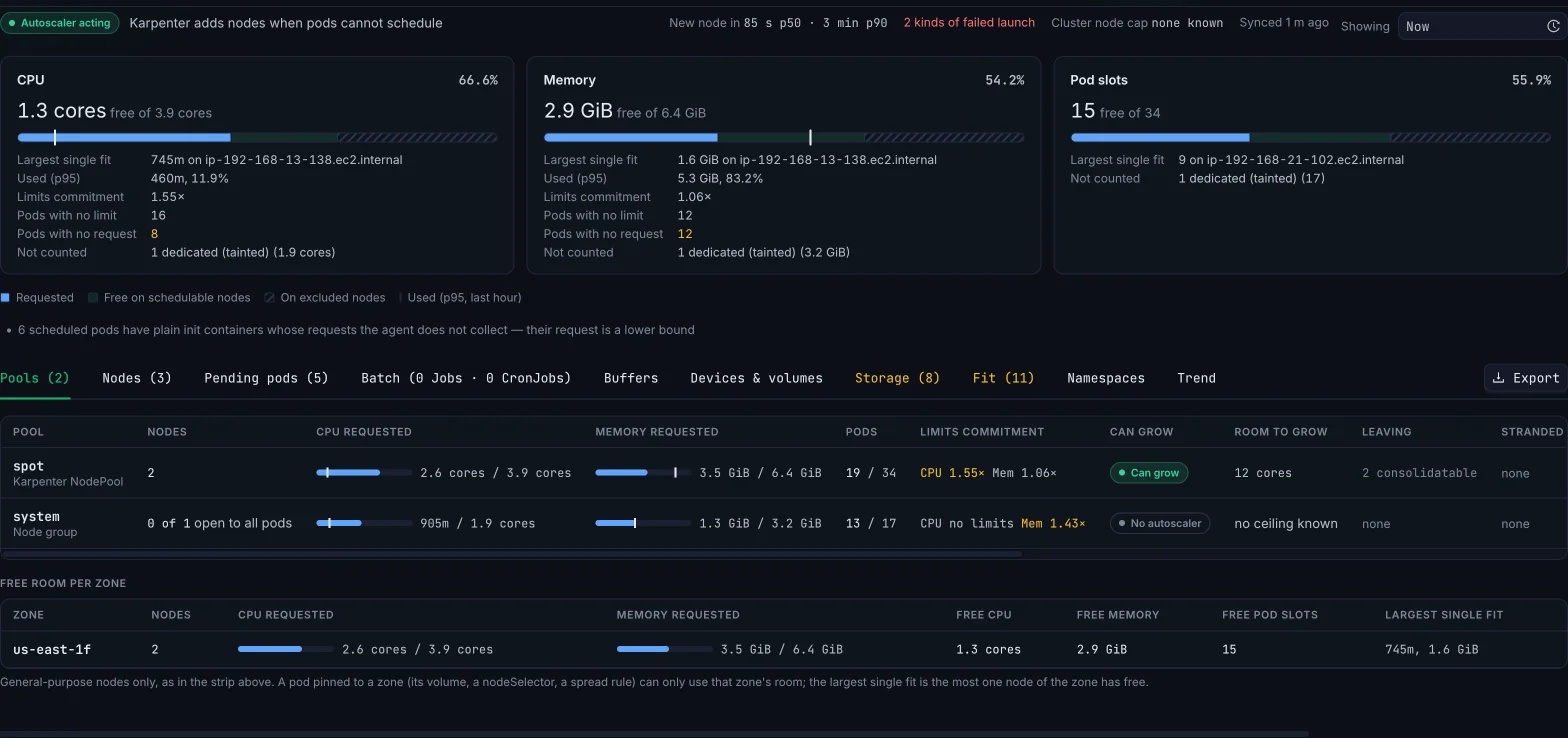Click the CPU card usage bar
This screenshot has height=738, width=1568.
pyautogui.click(x=257, y=137)
